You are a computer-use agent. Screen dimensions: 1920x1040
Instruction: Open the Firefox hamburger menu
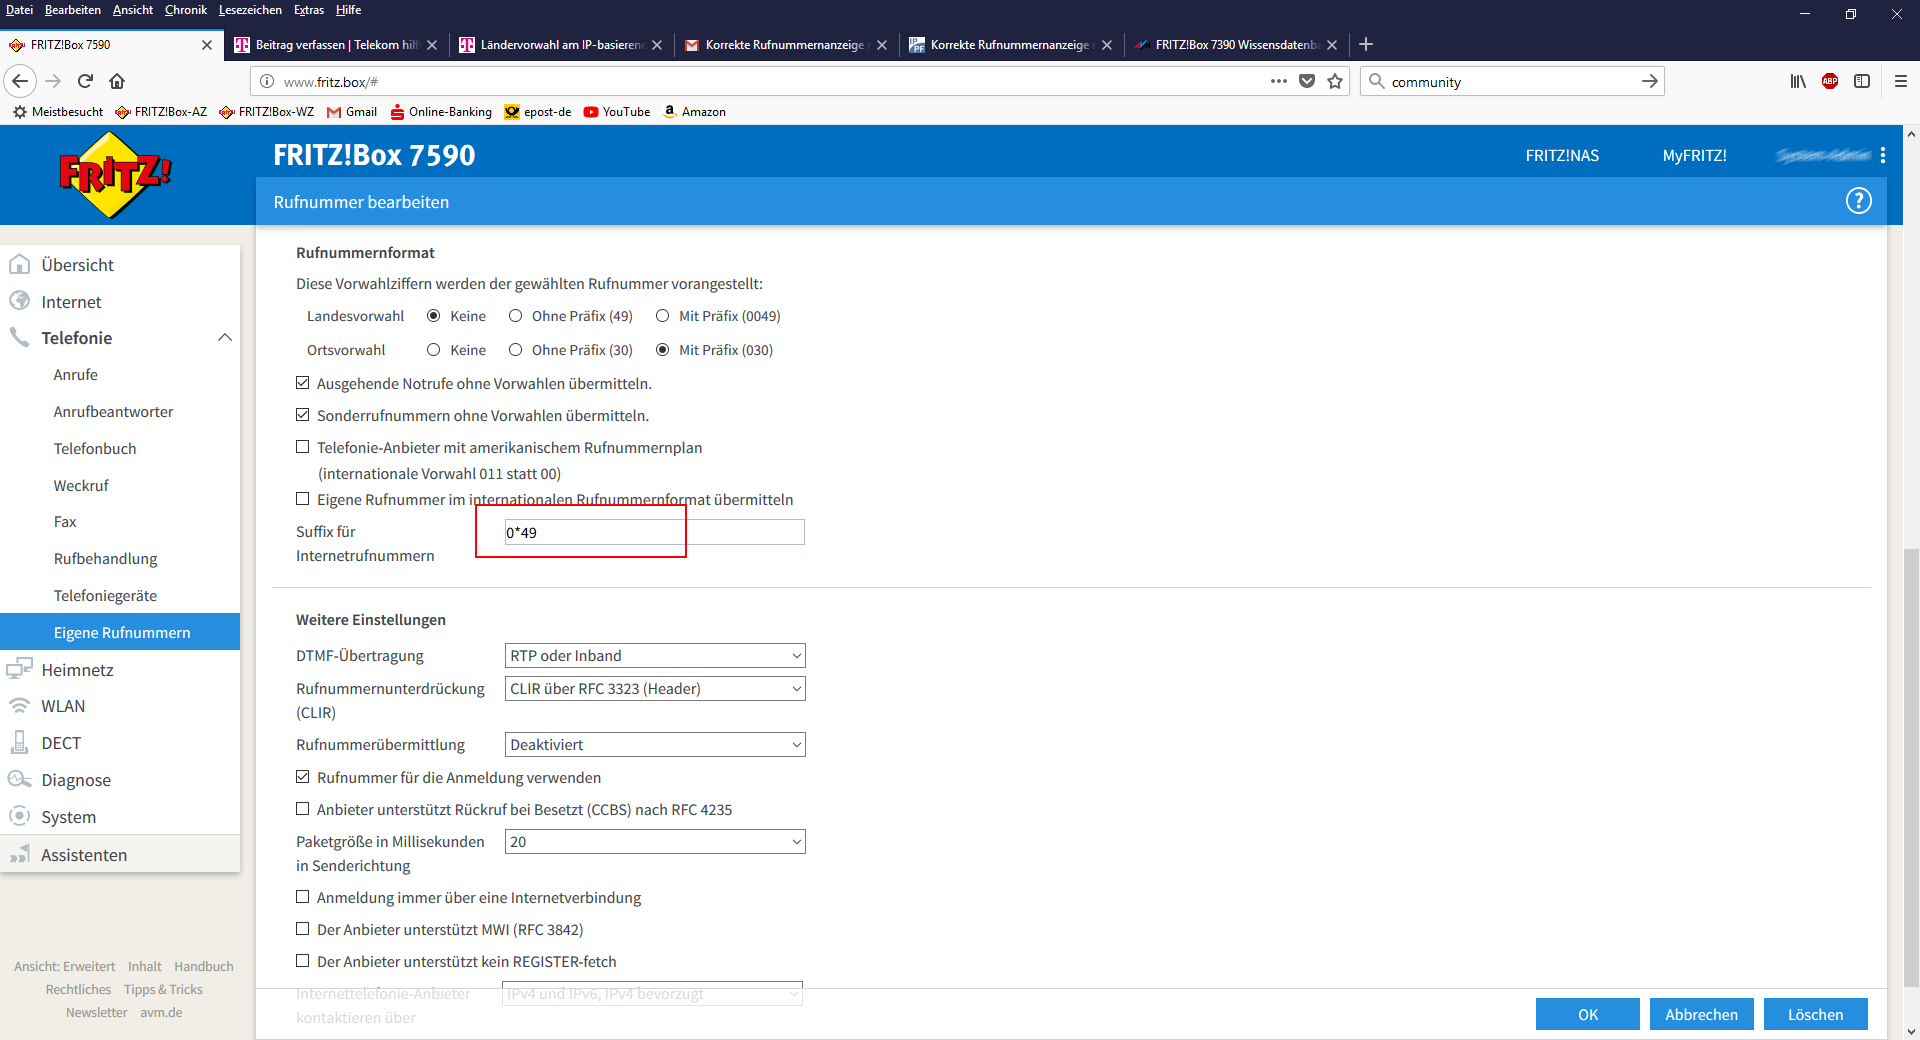pos(1901,81)
